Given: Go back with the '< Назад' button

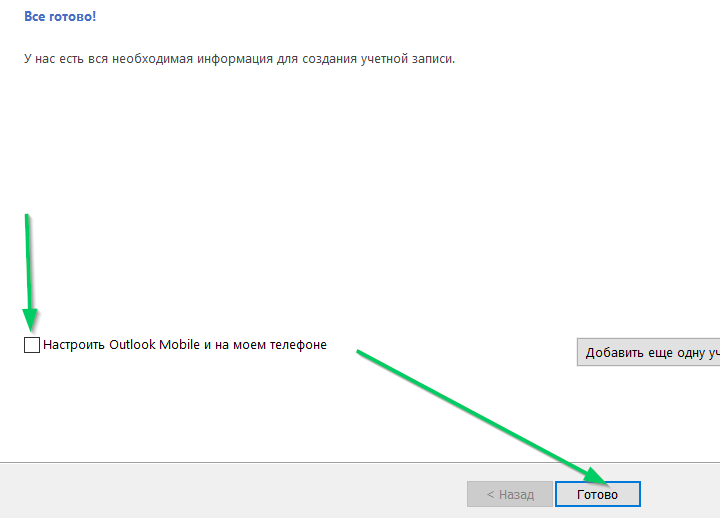Looking at the screenshot, I should (x=510, y=494).
